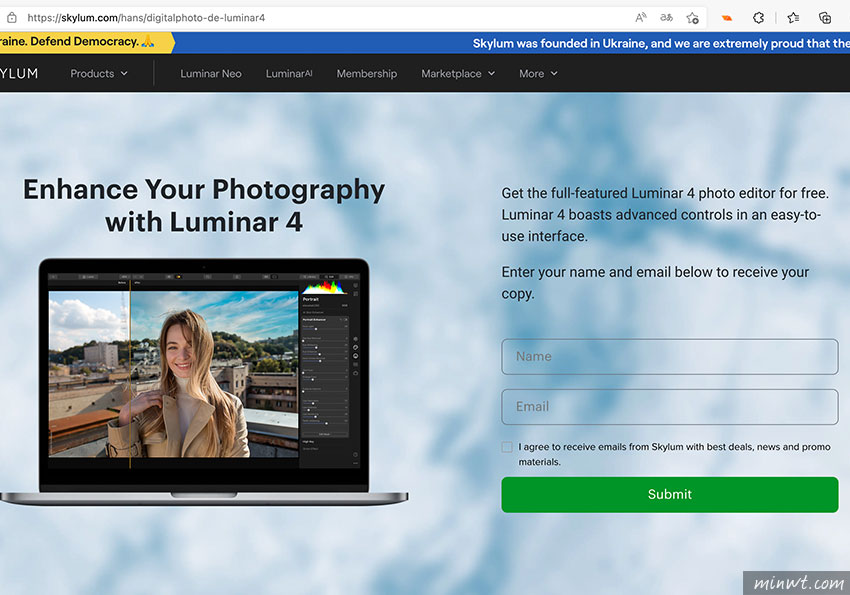Click the green Submit button
This screenshot has width=850, height=595.
(x=669, y=495)
